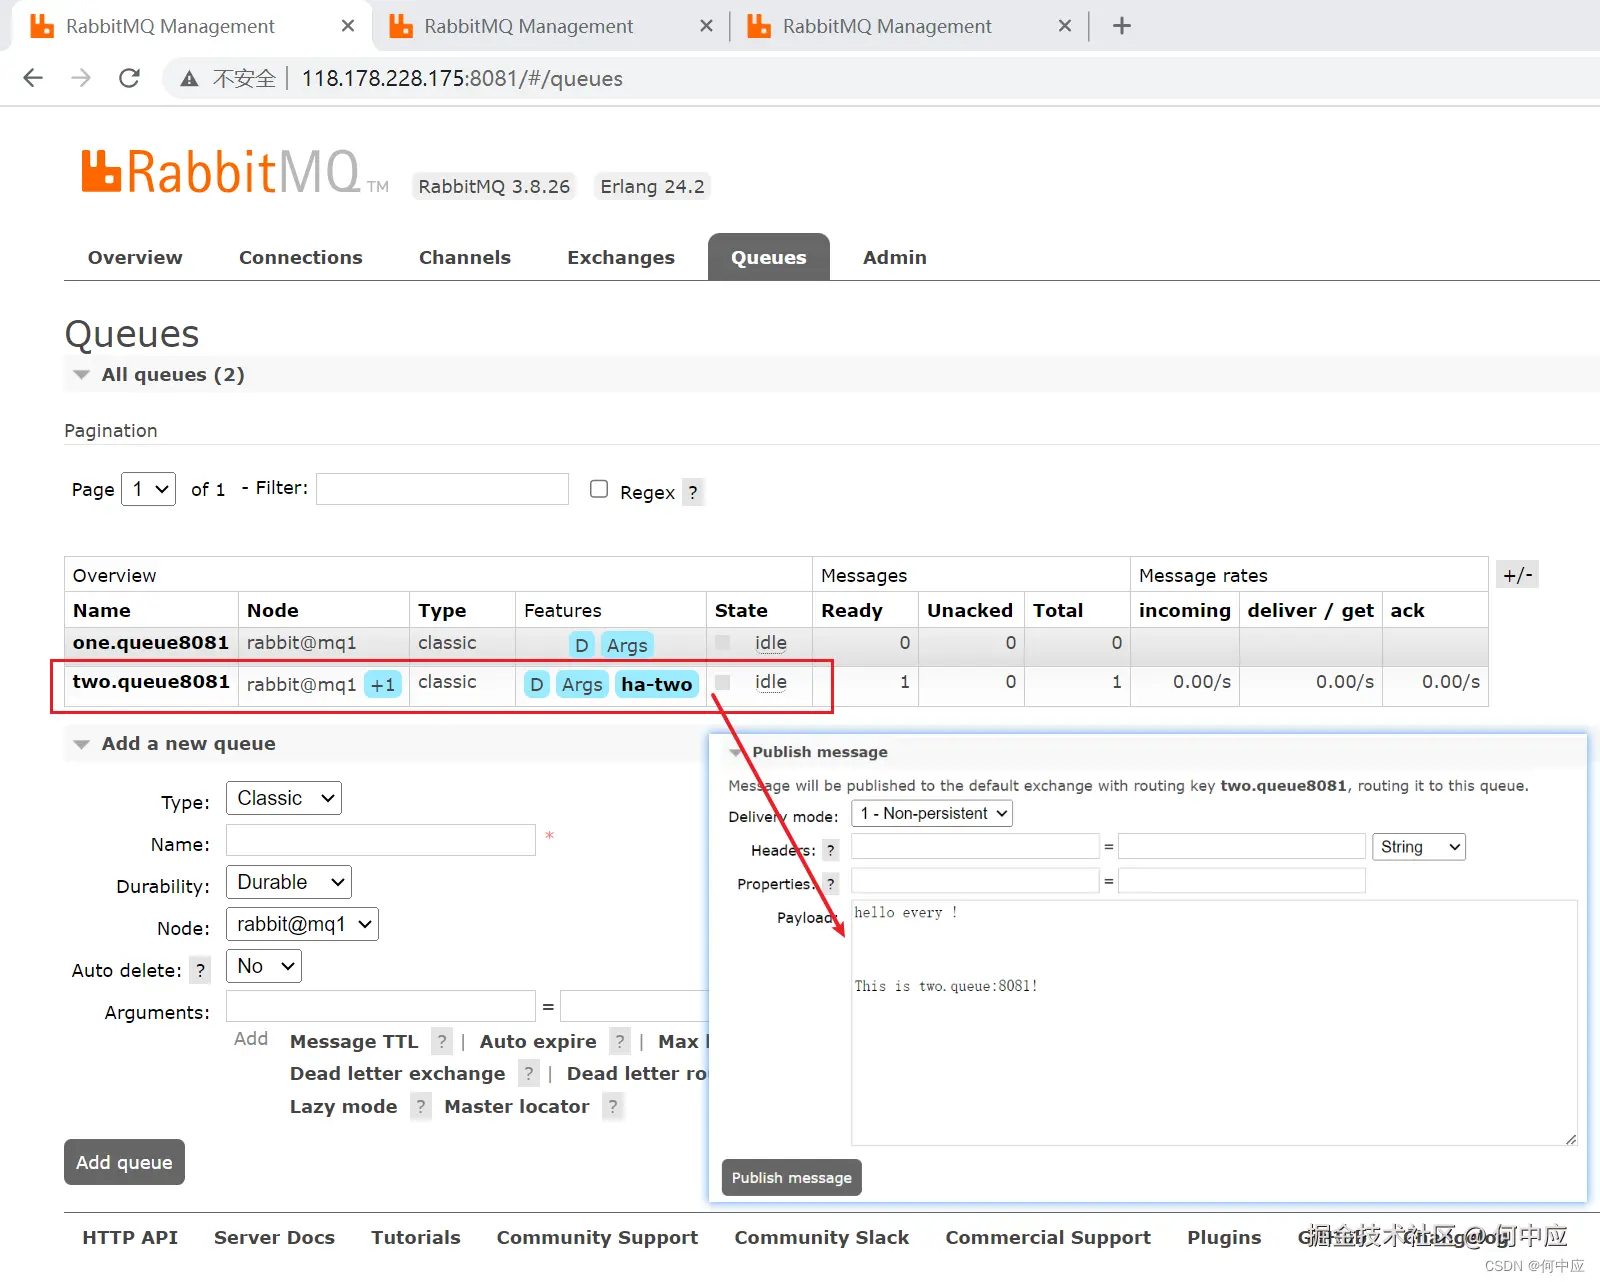This screenshot has height=1282, width=1600.
Task: Click the D feature badge on two.queue8081
Action: 537,684
